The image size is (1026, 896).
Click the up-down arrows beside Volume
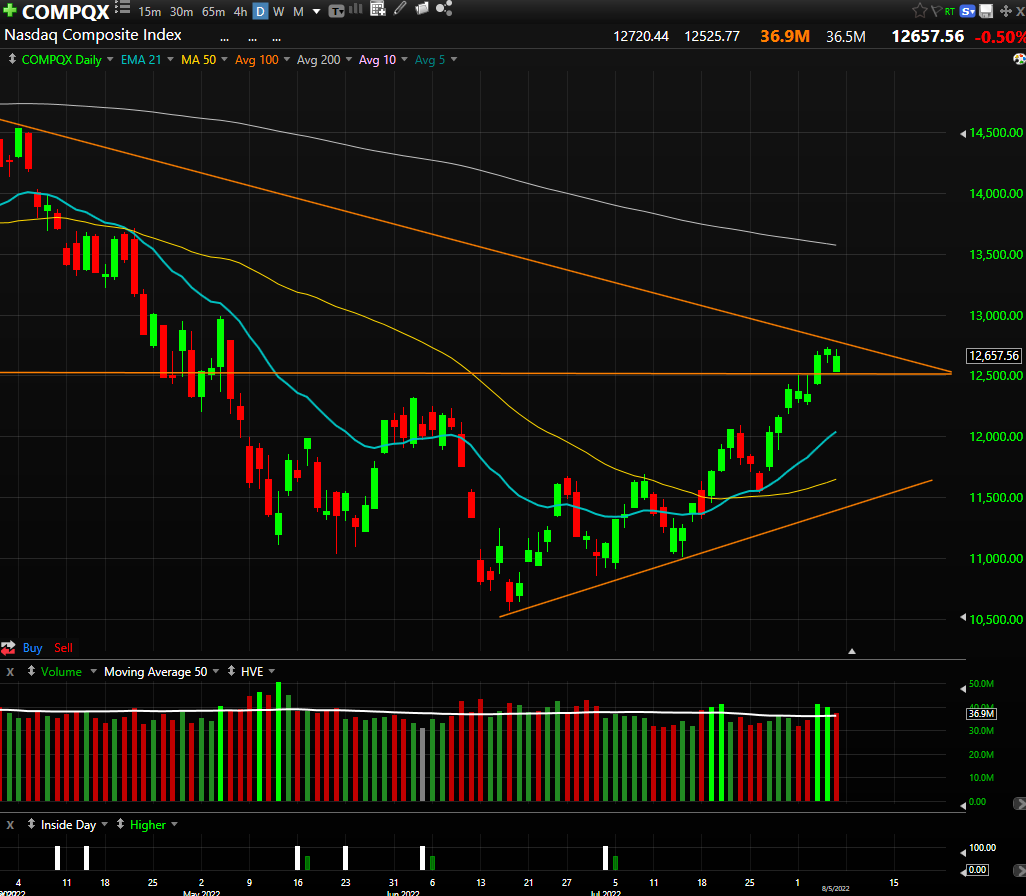click(x=31, y=671)
